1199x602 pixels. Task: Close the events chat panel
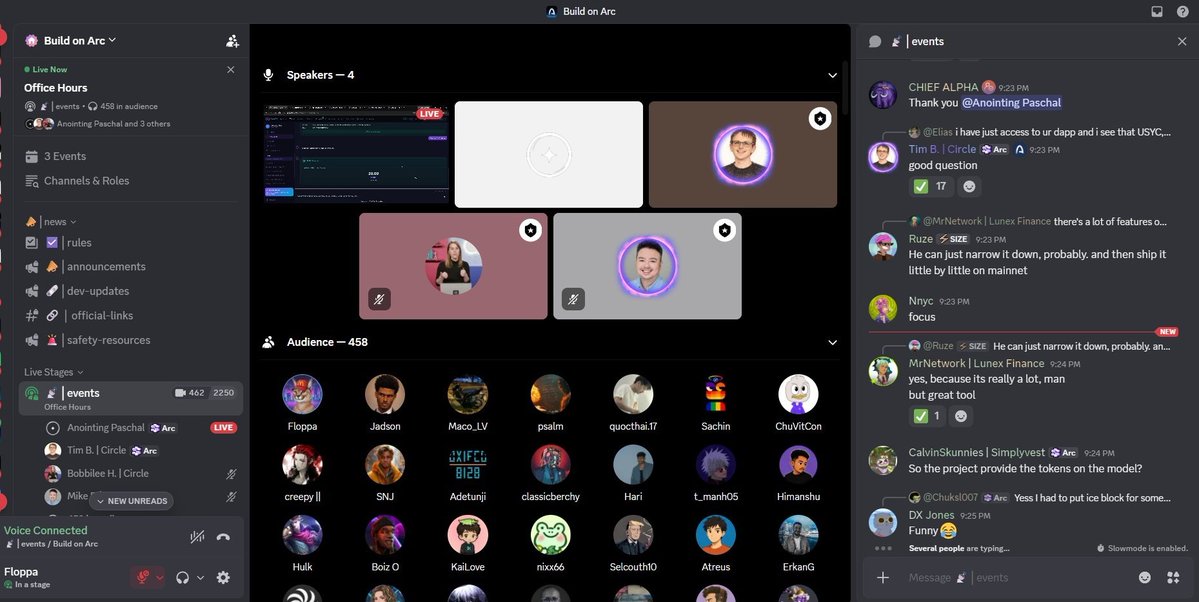1182,41
